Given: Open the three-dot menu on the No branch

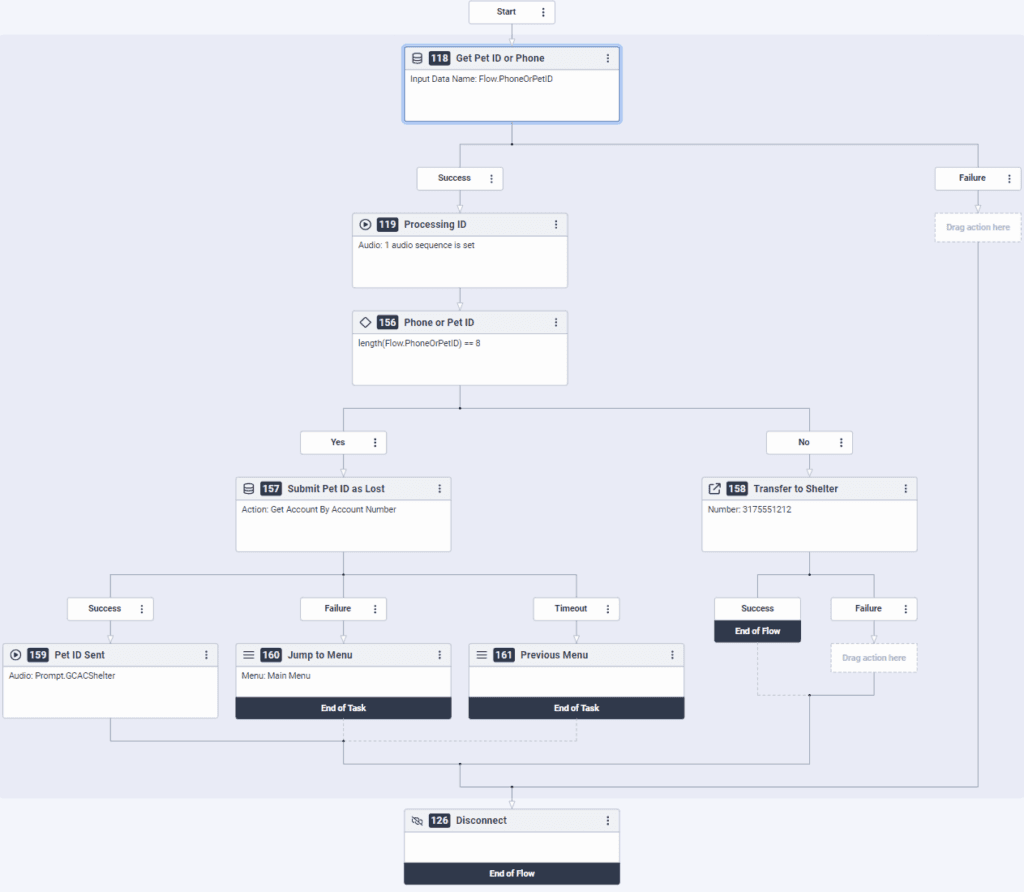Looking at the screenshot, I should [843, 442].
